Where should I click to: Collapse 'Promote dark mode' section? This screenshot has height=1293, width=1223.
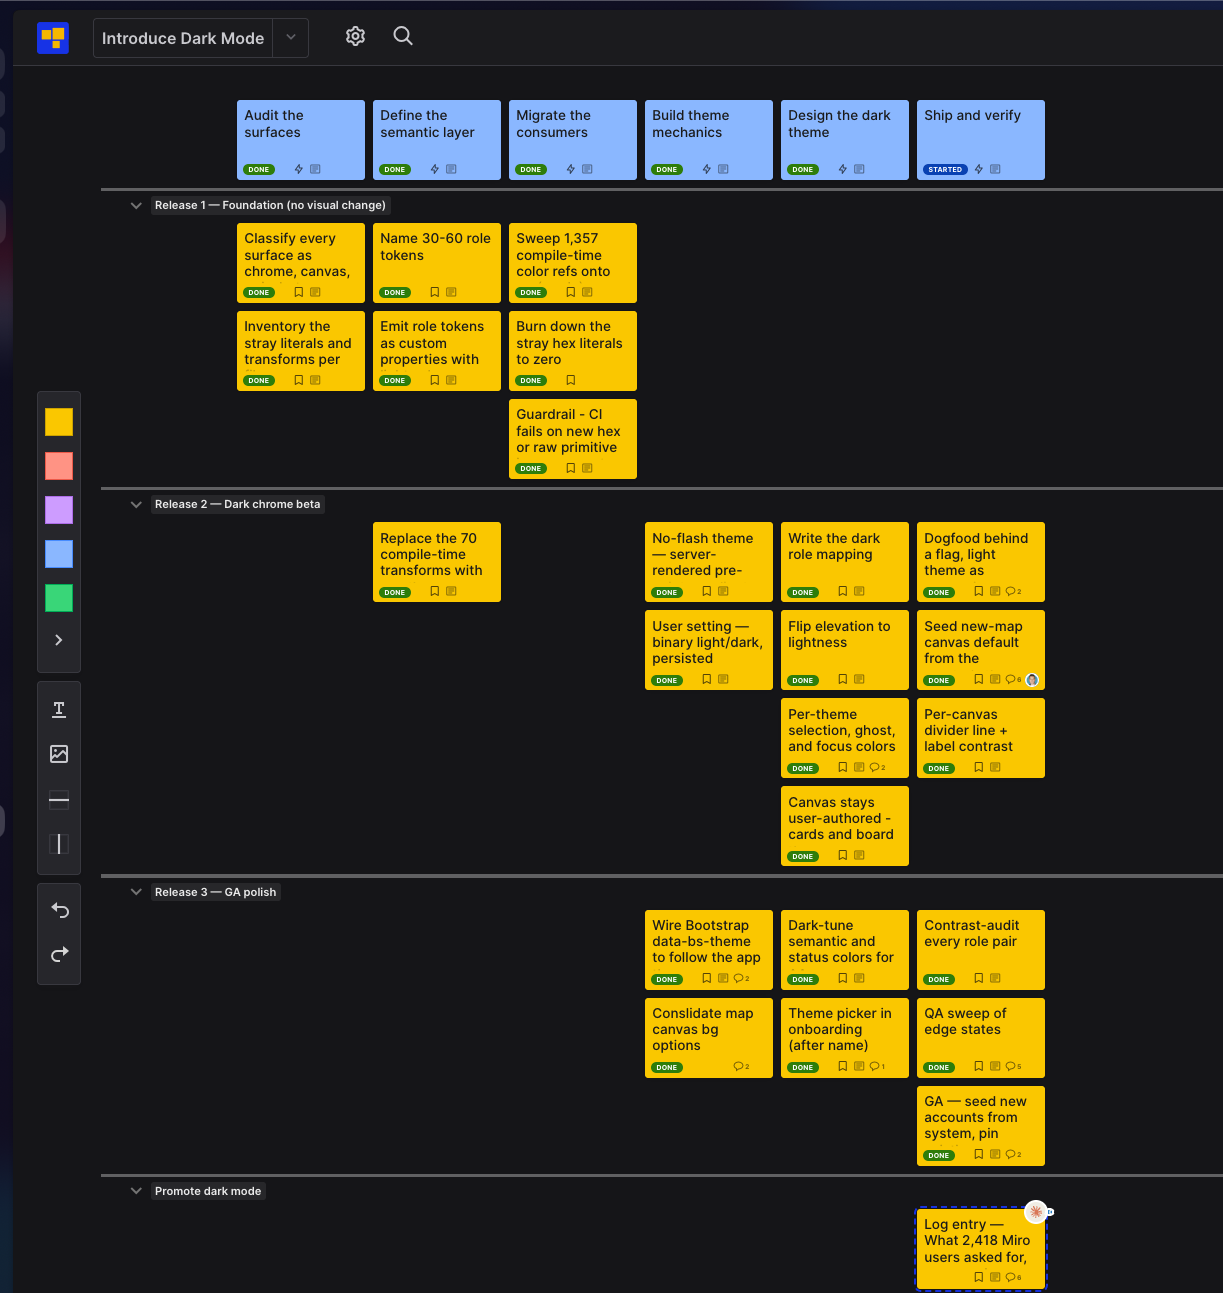pyautogui.click(x=136, y=1191)
